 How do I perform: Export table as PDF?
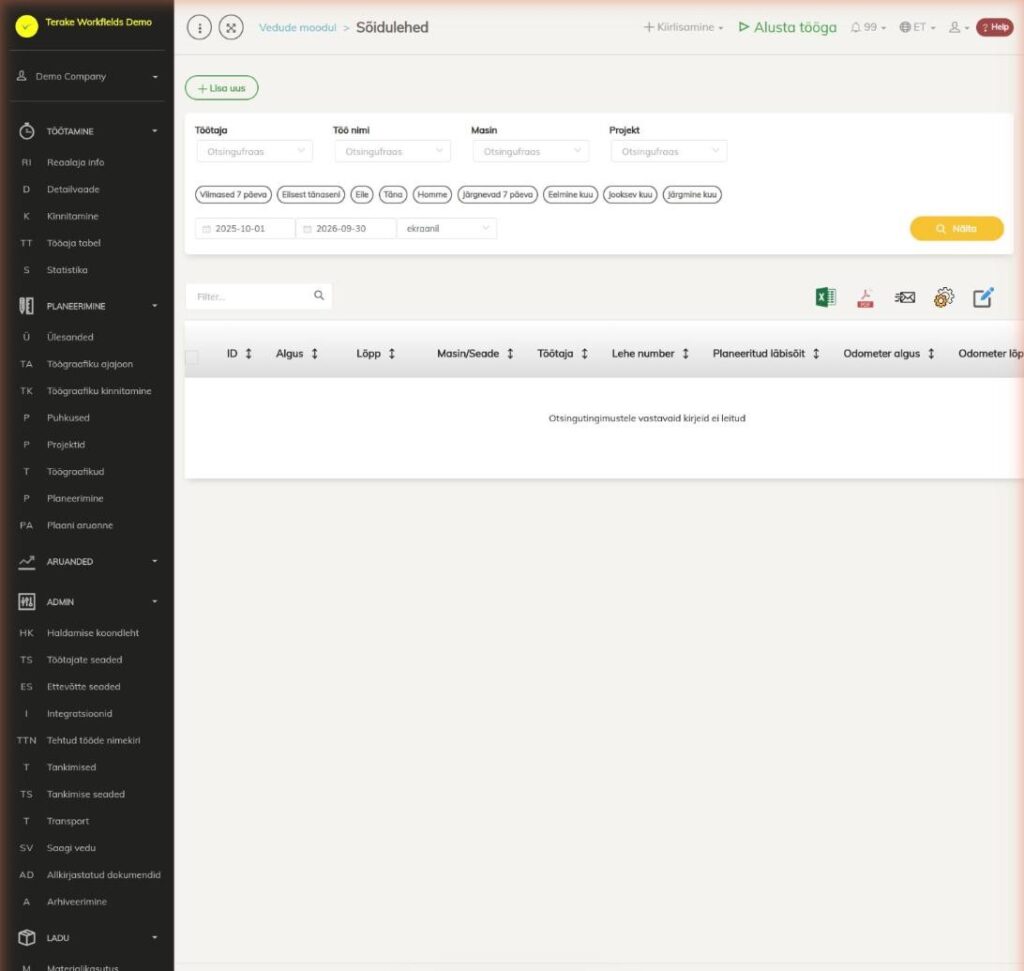point(865,298)
